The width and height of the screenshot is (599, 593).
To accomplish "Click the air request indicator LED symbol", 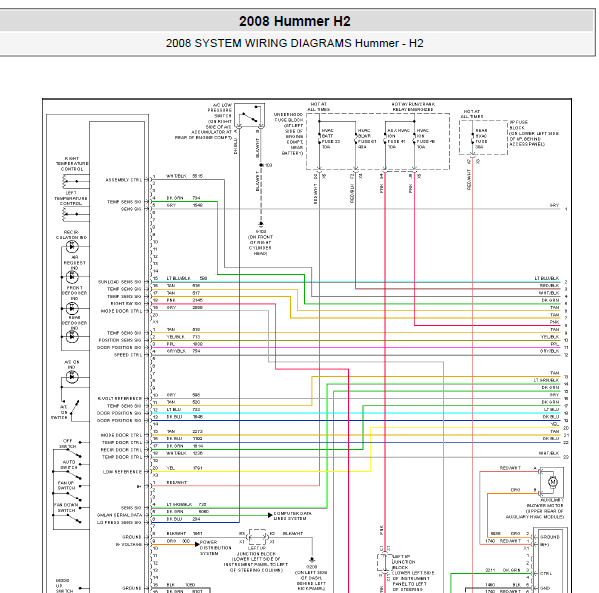I will point(72,277).
